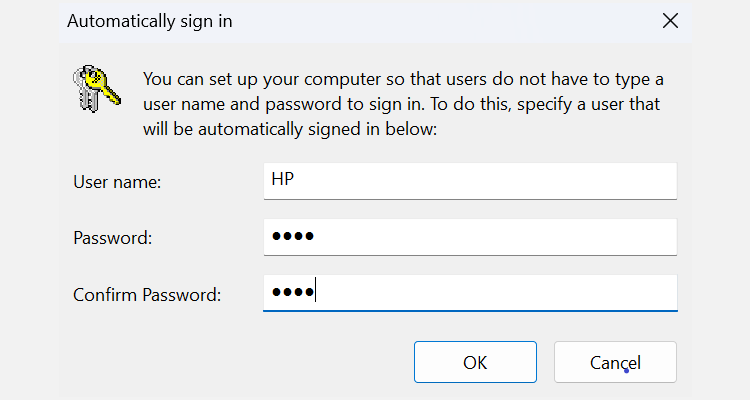Focus the Password input field
This screenshot has width=750, height=400.
pyautogui.click(x=469, y=237)
